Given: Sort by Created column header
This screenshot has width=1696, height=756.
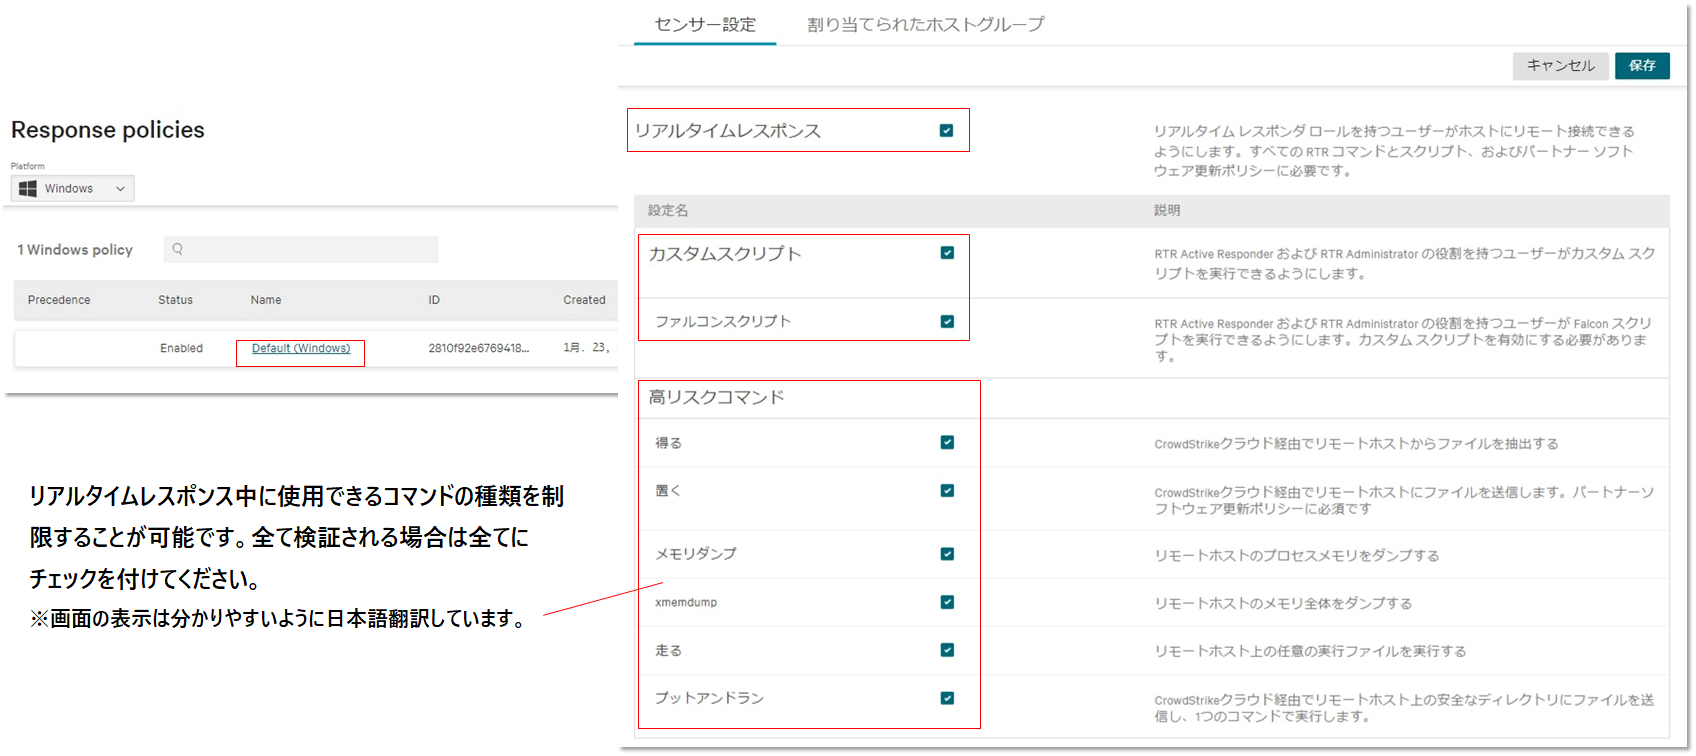Looking at the screenshot, I should (x=584, y=300).
